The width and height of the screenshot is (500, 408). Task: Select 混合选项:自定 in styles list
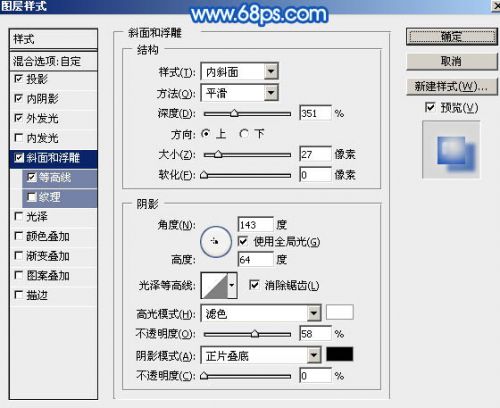(53, 61)
